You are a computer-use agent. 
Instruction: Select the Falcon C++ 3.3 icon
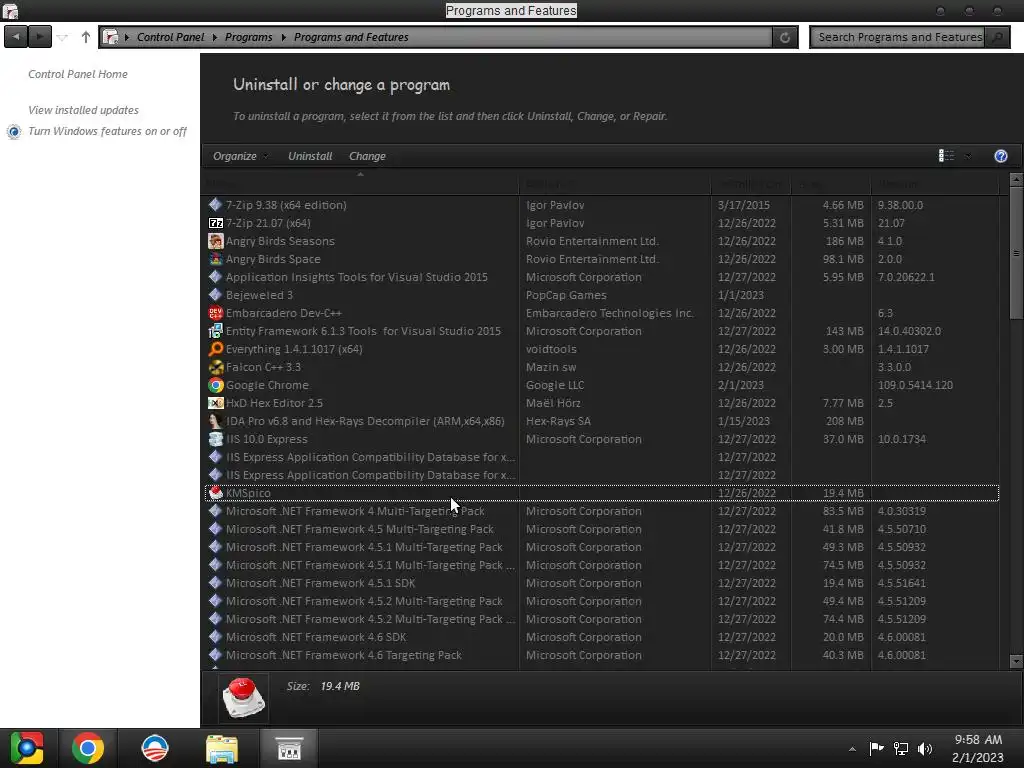click(216, 367)
